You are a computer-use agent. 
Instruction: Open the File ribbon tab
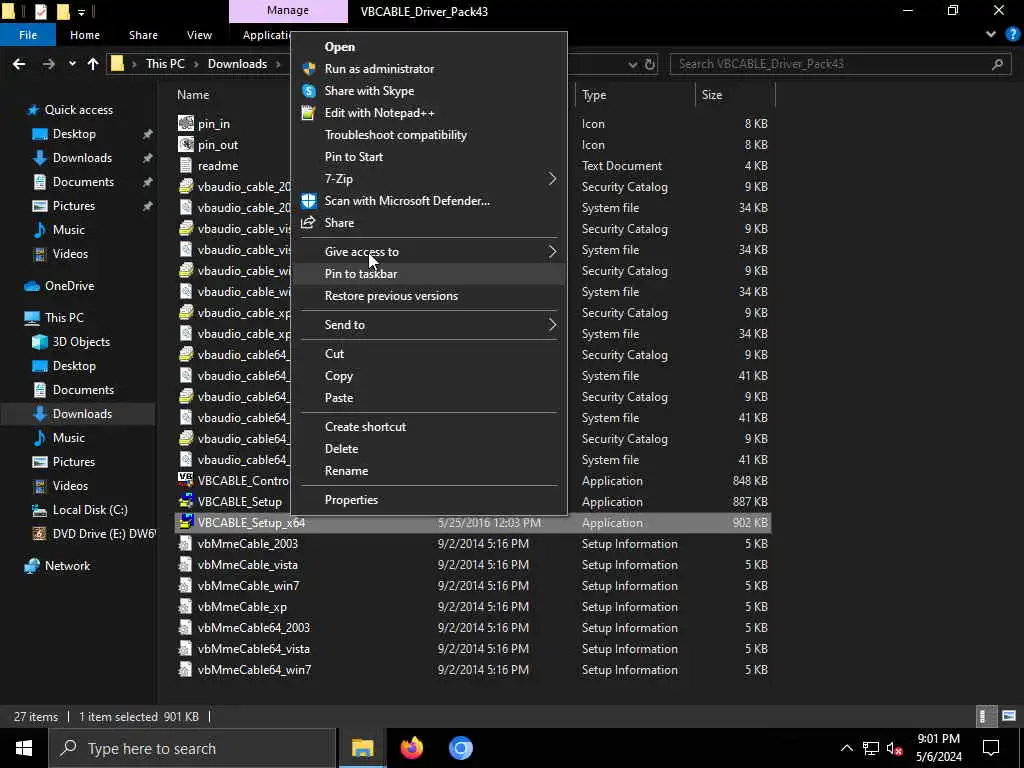pos(28,35)
